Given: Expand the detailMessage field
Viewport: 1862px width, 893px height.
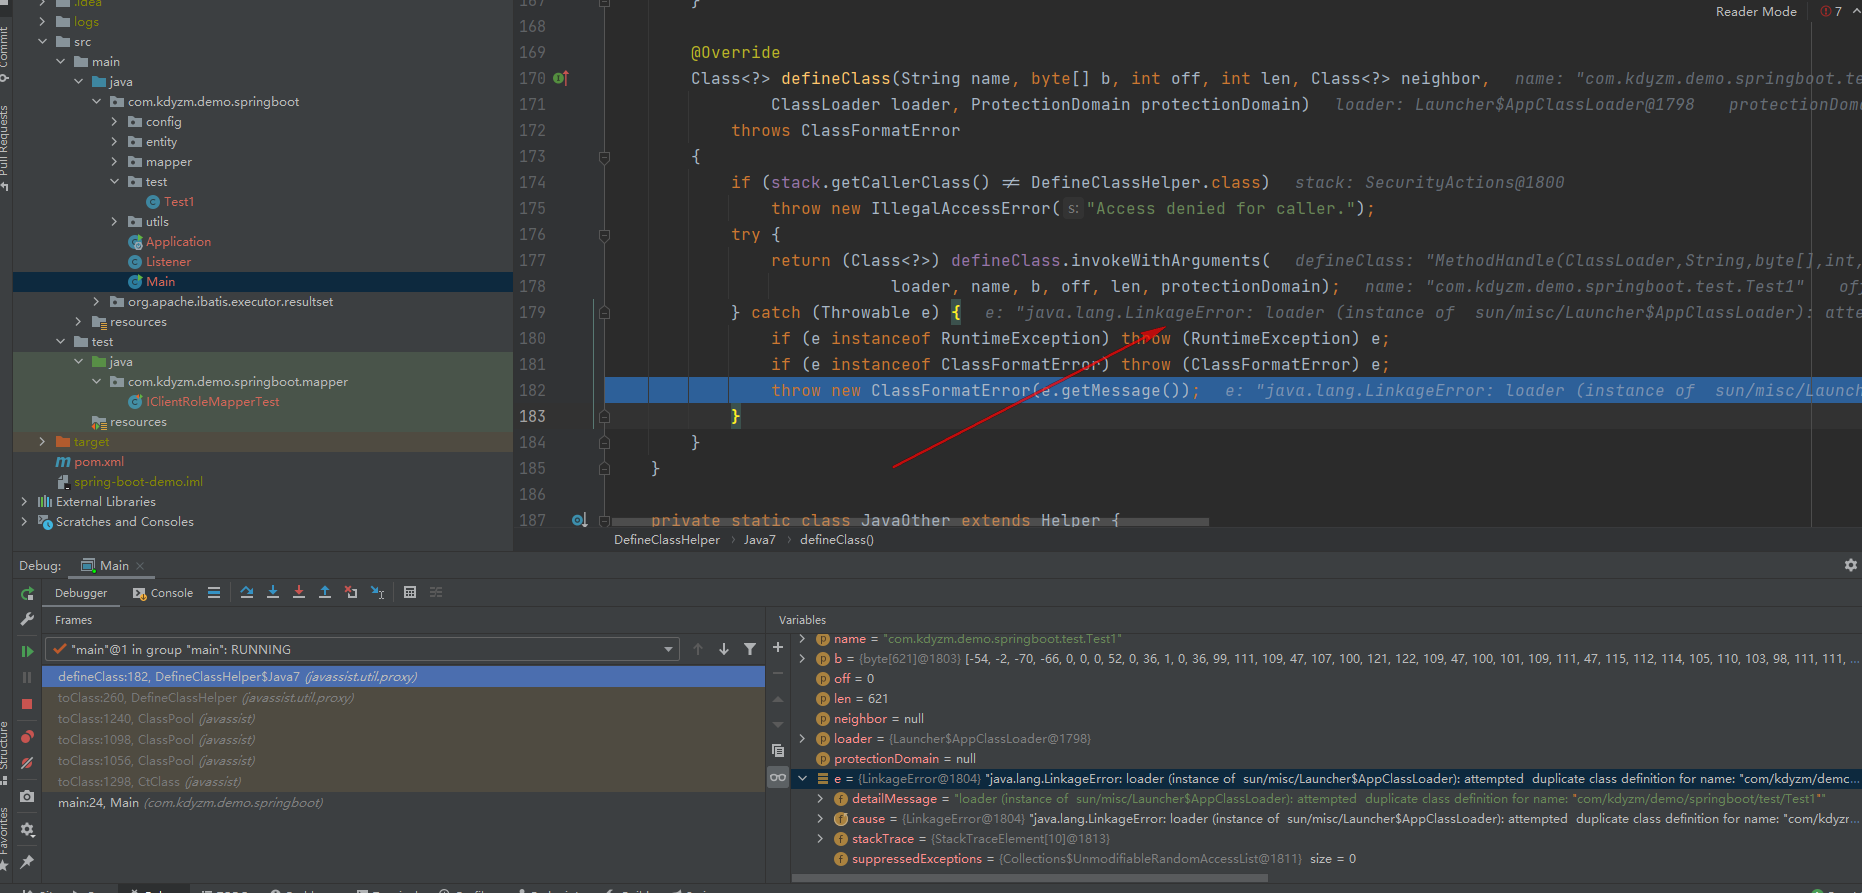Looking at the screenshot, I should tap(820, 799).
